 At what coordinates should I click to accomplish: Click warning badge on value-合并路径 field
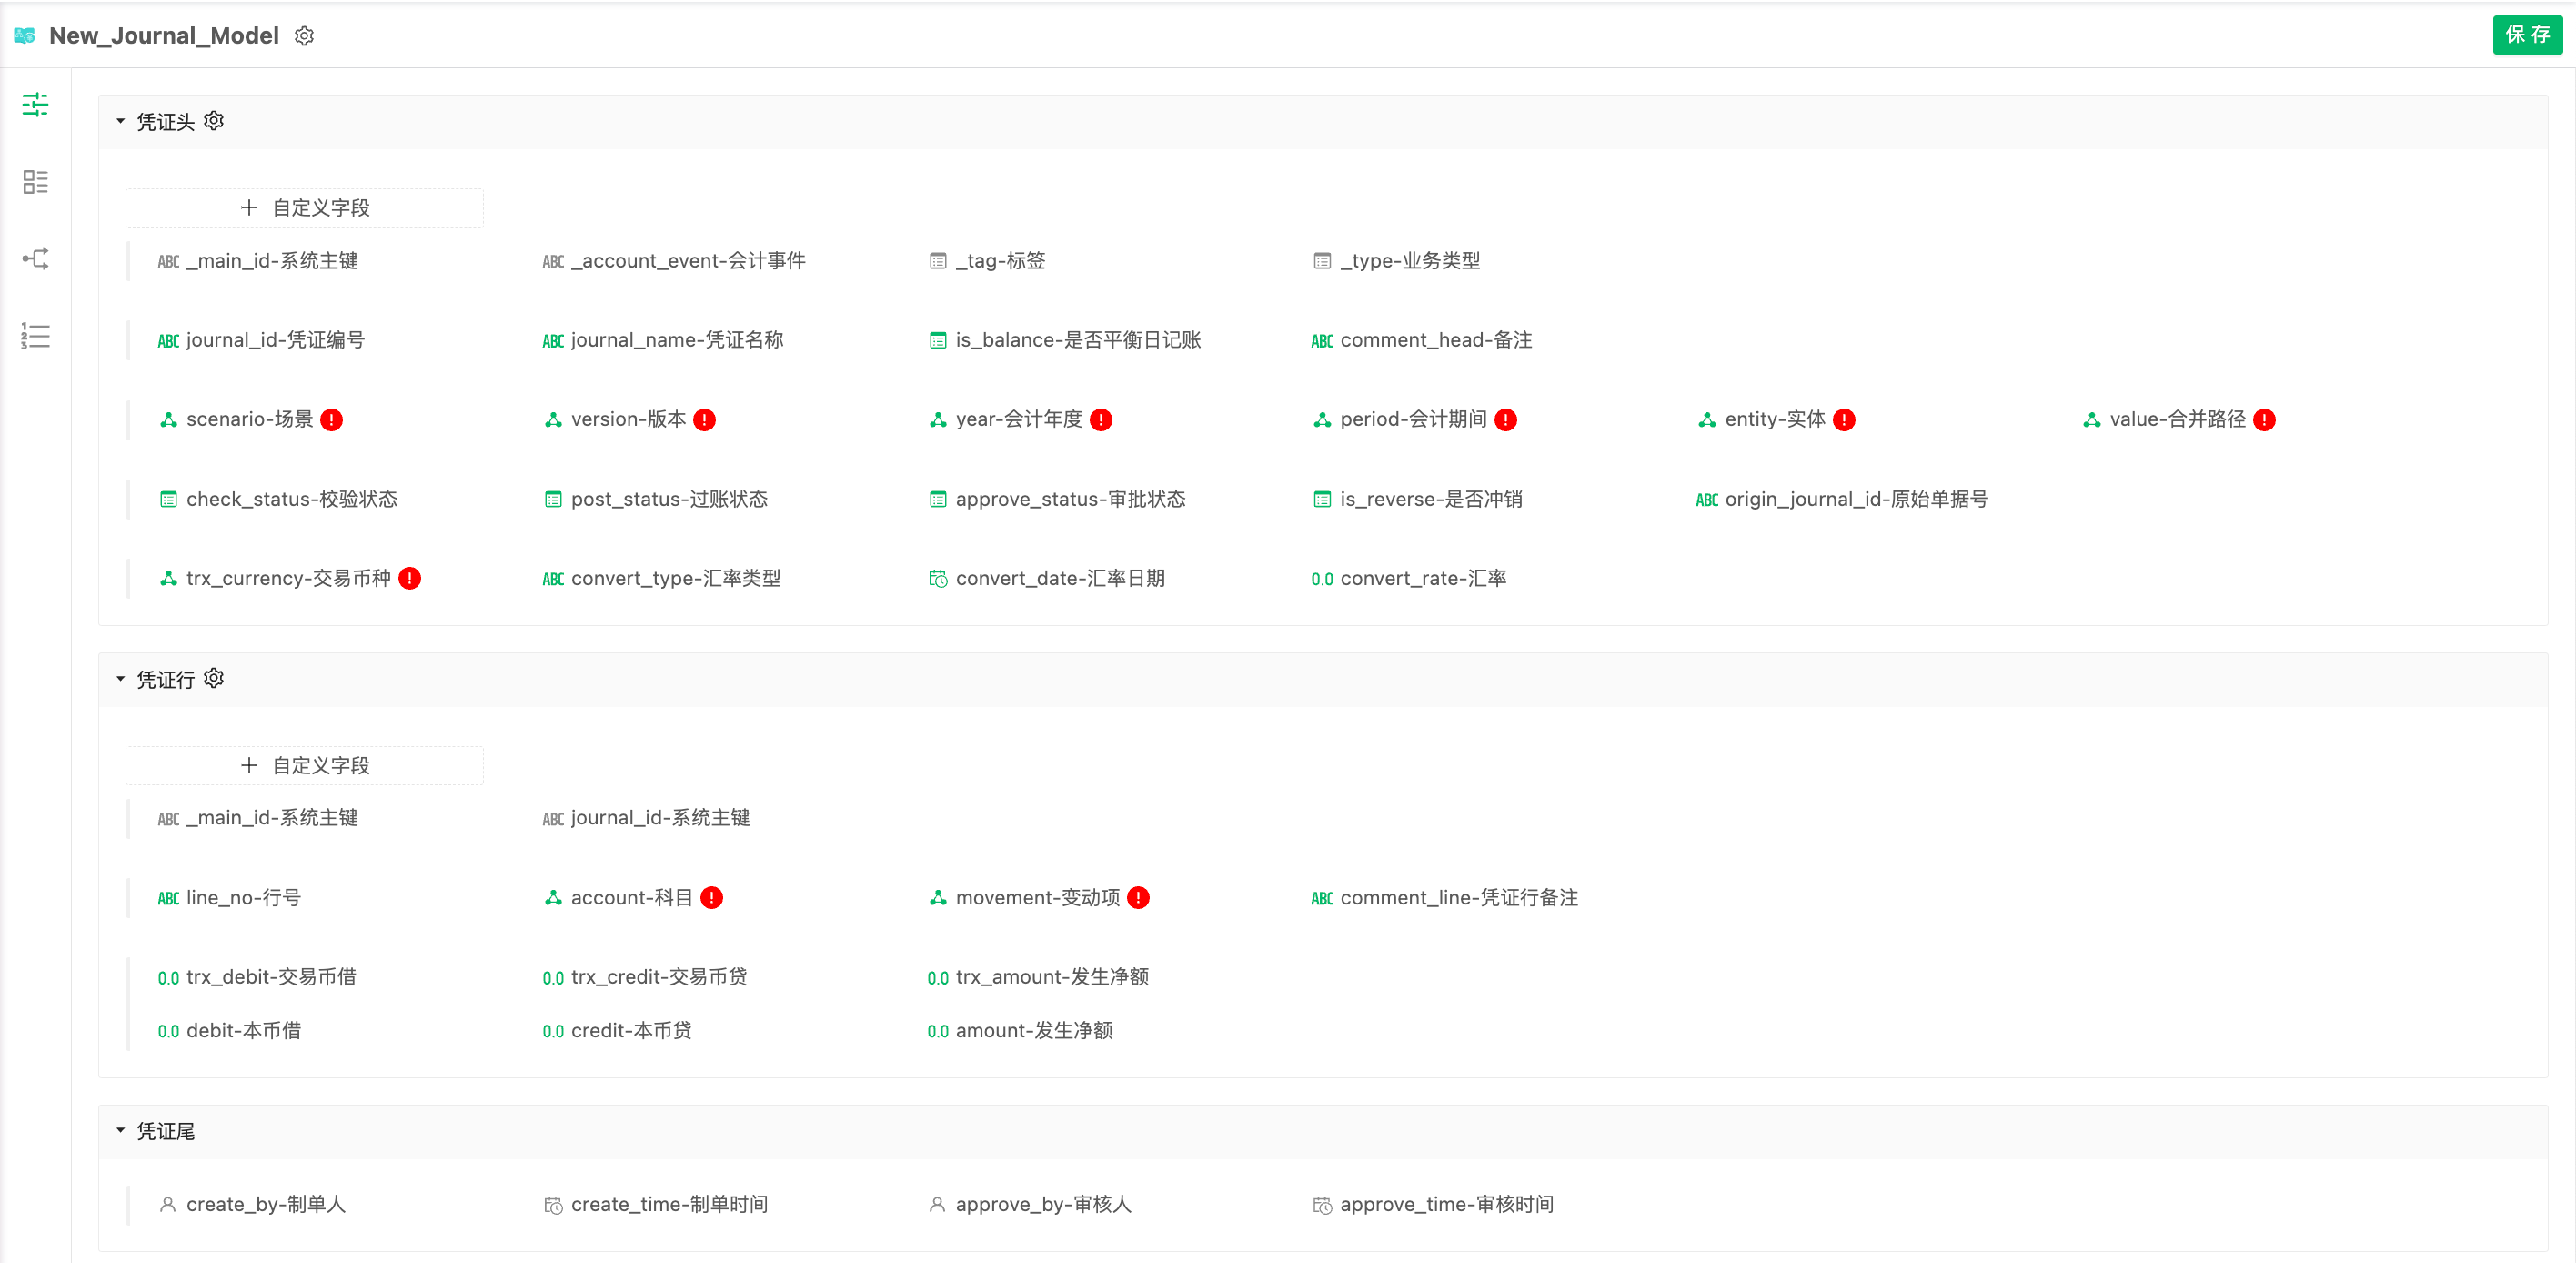(x=2265, y=420)
